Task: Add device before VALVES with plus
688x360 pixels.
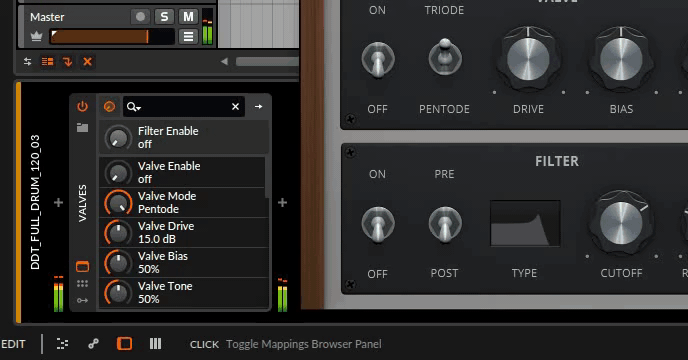Action: pyautogui.click(x=58, y=202)
